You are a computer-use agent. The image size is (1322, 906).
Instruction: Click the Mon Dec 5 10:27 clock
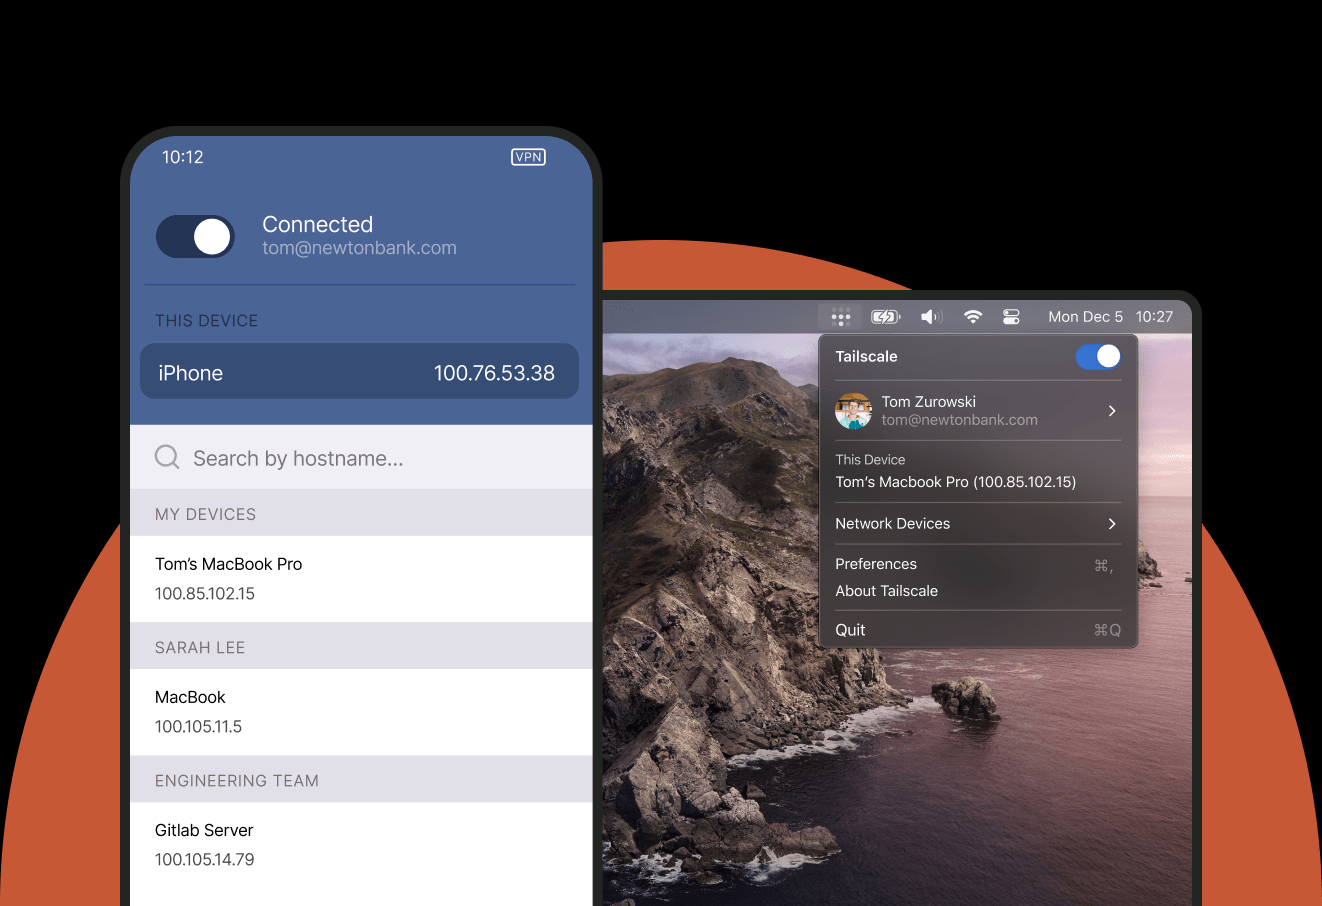coord(1110,317)
